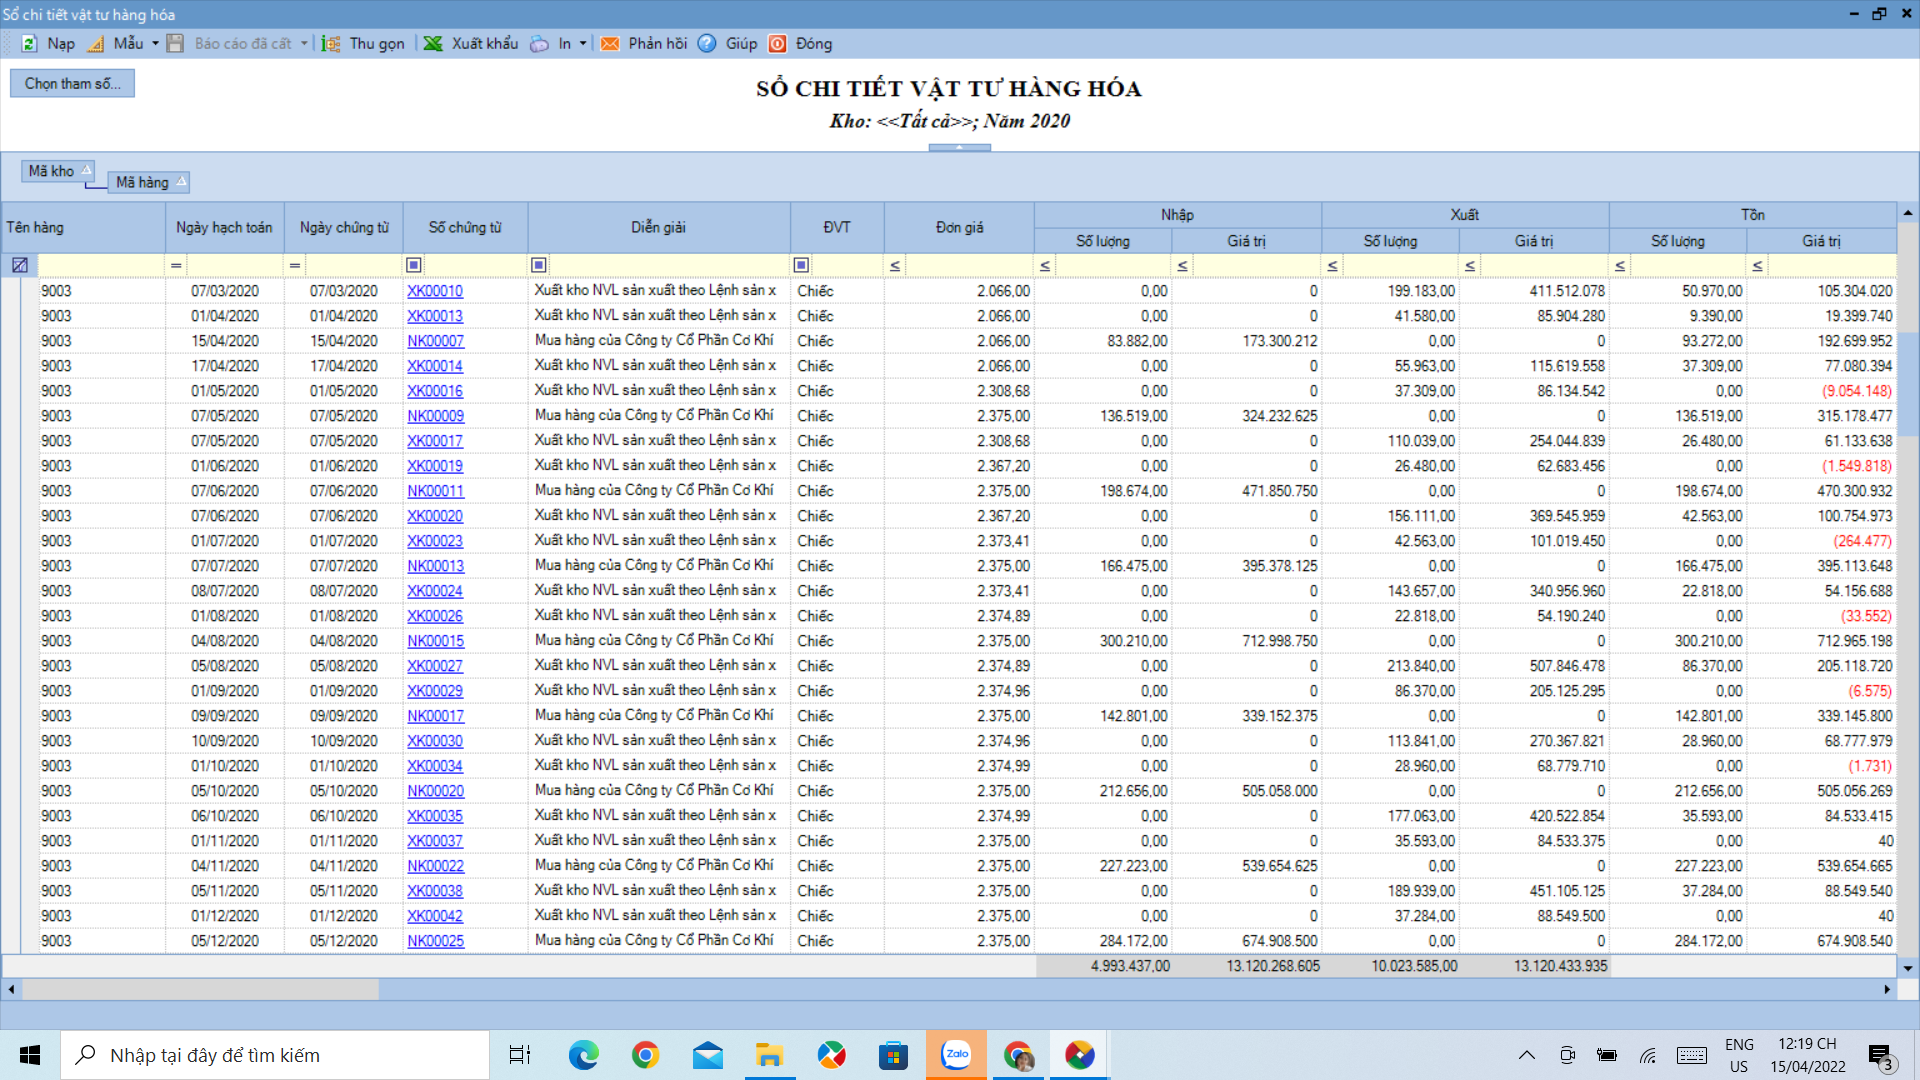Open the Báo cáo đã cất dropdown arrow
Screen dimensions: 1920x1080
tap(304, 44)
